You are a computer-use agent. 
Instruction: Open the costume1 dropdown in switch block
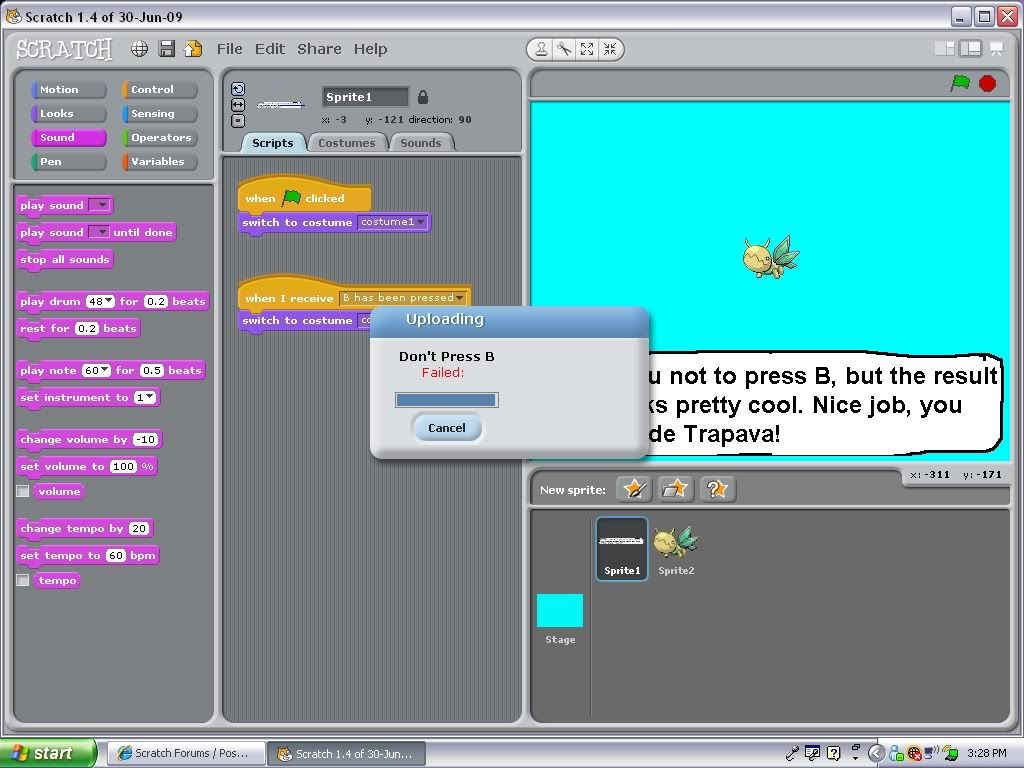pyautogui.click(x=421, y=222)
